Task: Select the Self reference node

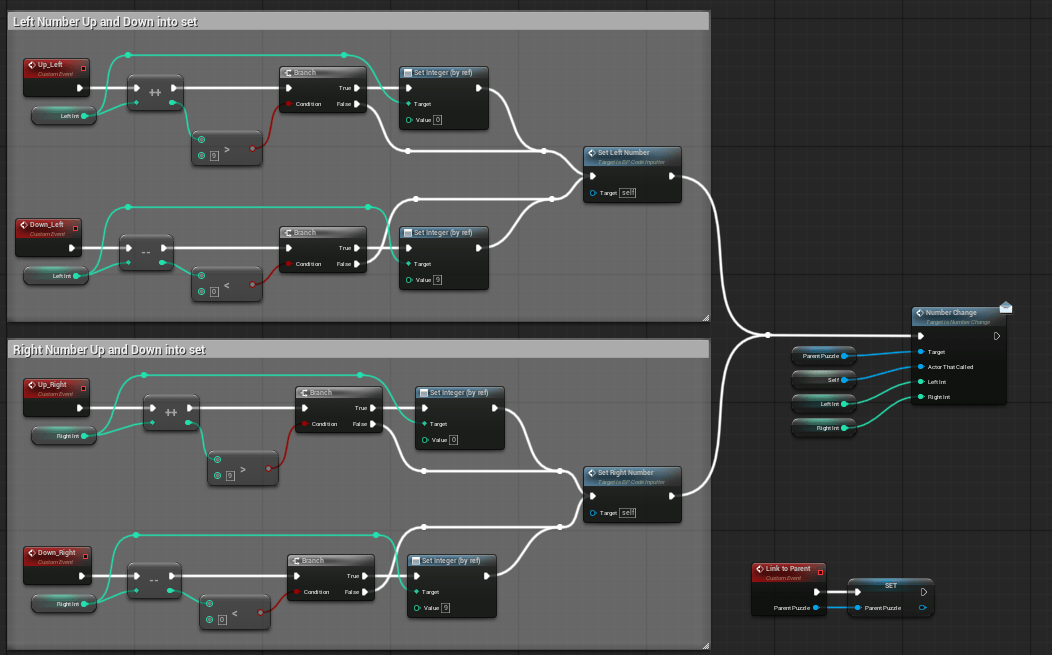Action: [x=824, y=380]
